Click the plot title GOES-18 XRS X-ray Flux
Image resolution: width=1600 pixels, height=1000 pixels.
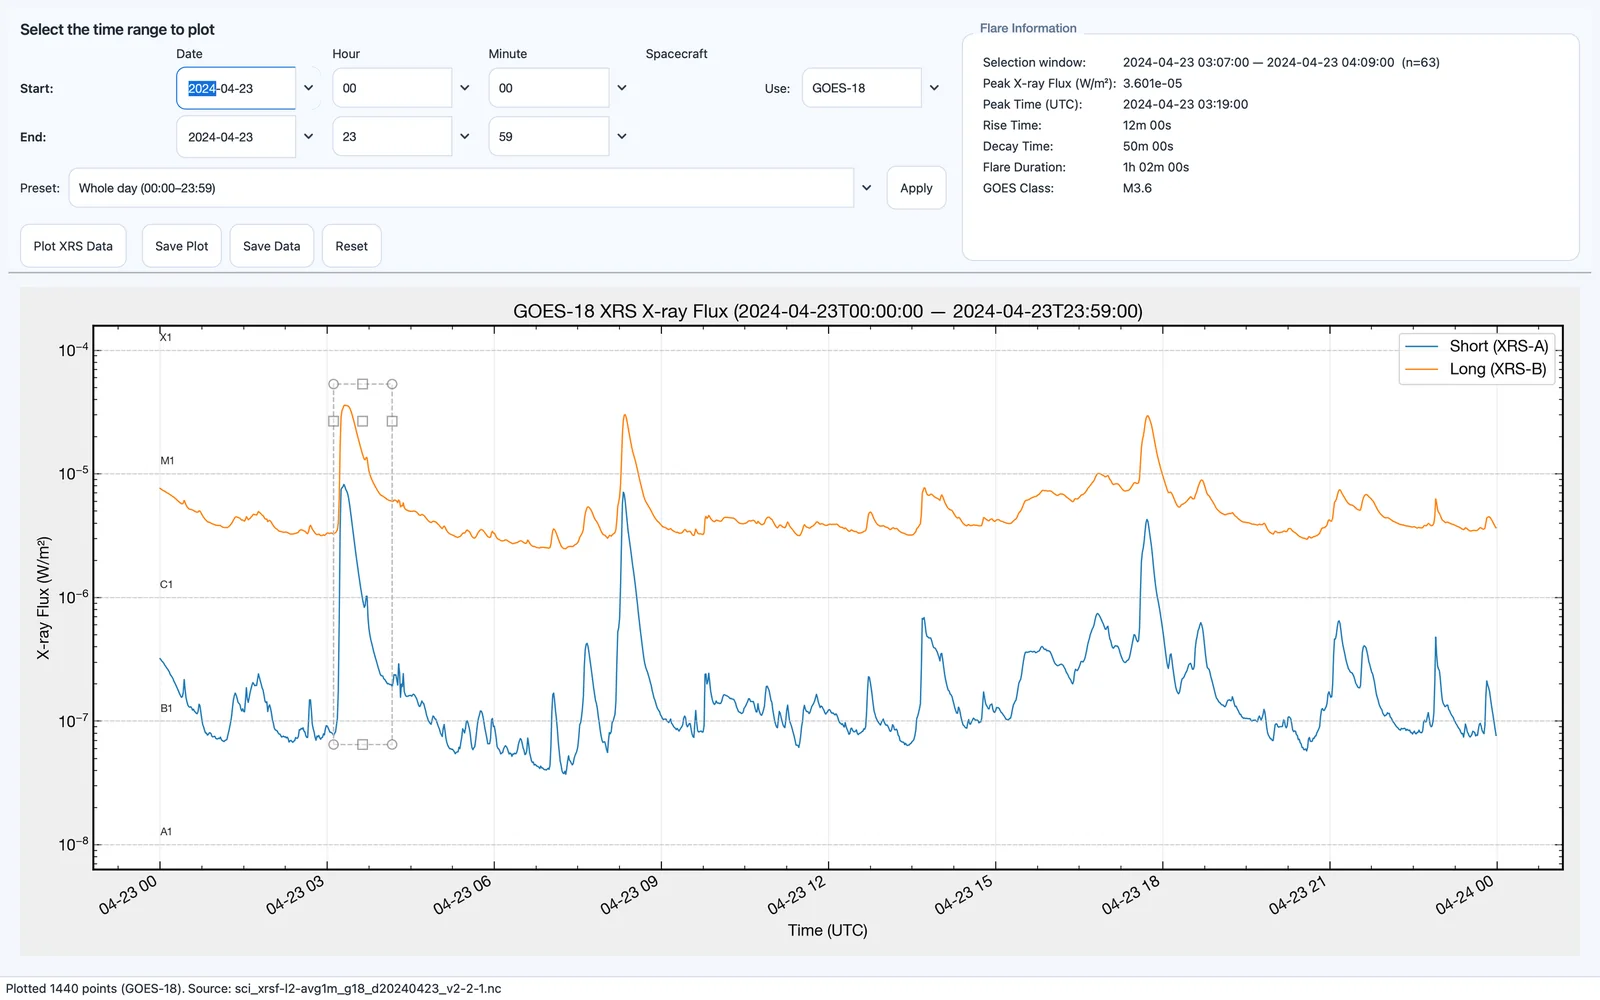(x=828, y=311)
